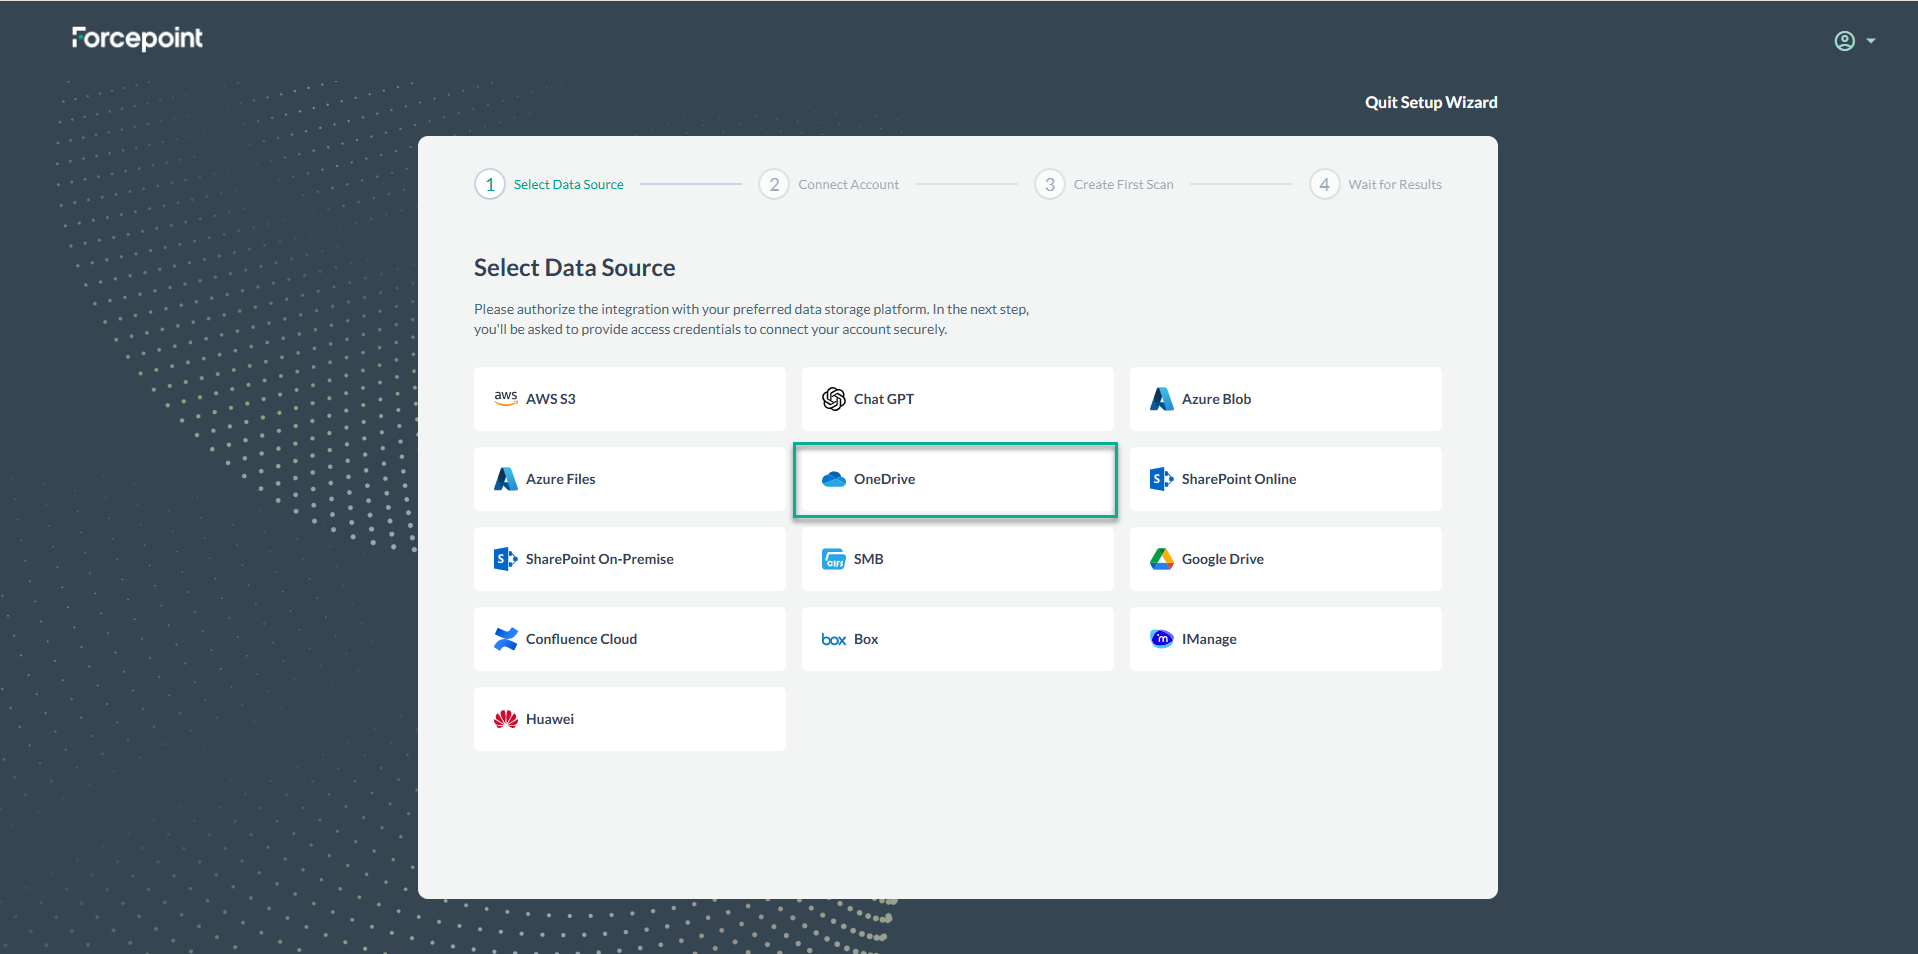Viewport: 1918px width, 954px height.
Task: Click the Azure Blob icon
Action: pyautogui.click(x=1161, y=399)
